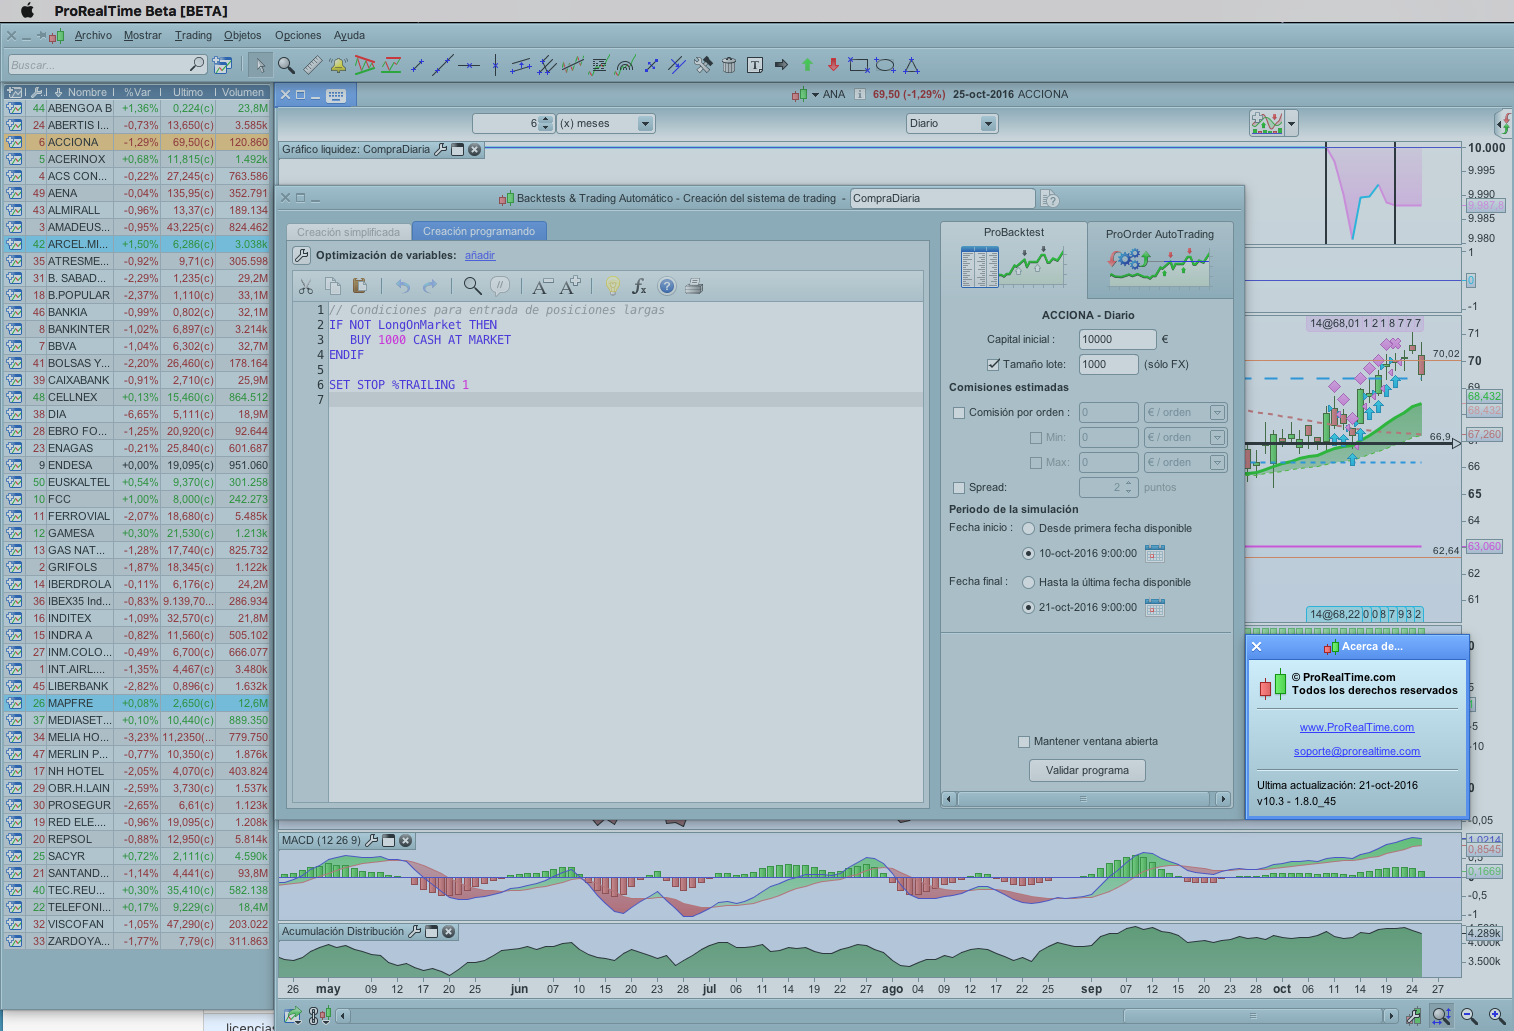Enable the Comisión por orden checkbox
The width and height of the screenshot is (1514, 1031).
point(959,413)
